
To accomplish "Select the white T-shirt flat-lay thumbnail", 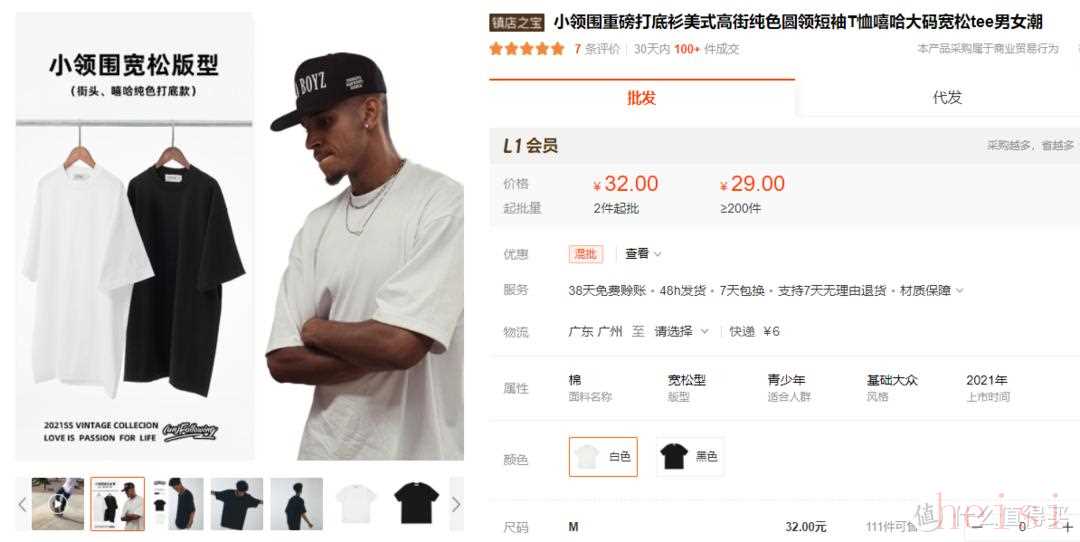I will tap(356, 503).
